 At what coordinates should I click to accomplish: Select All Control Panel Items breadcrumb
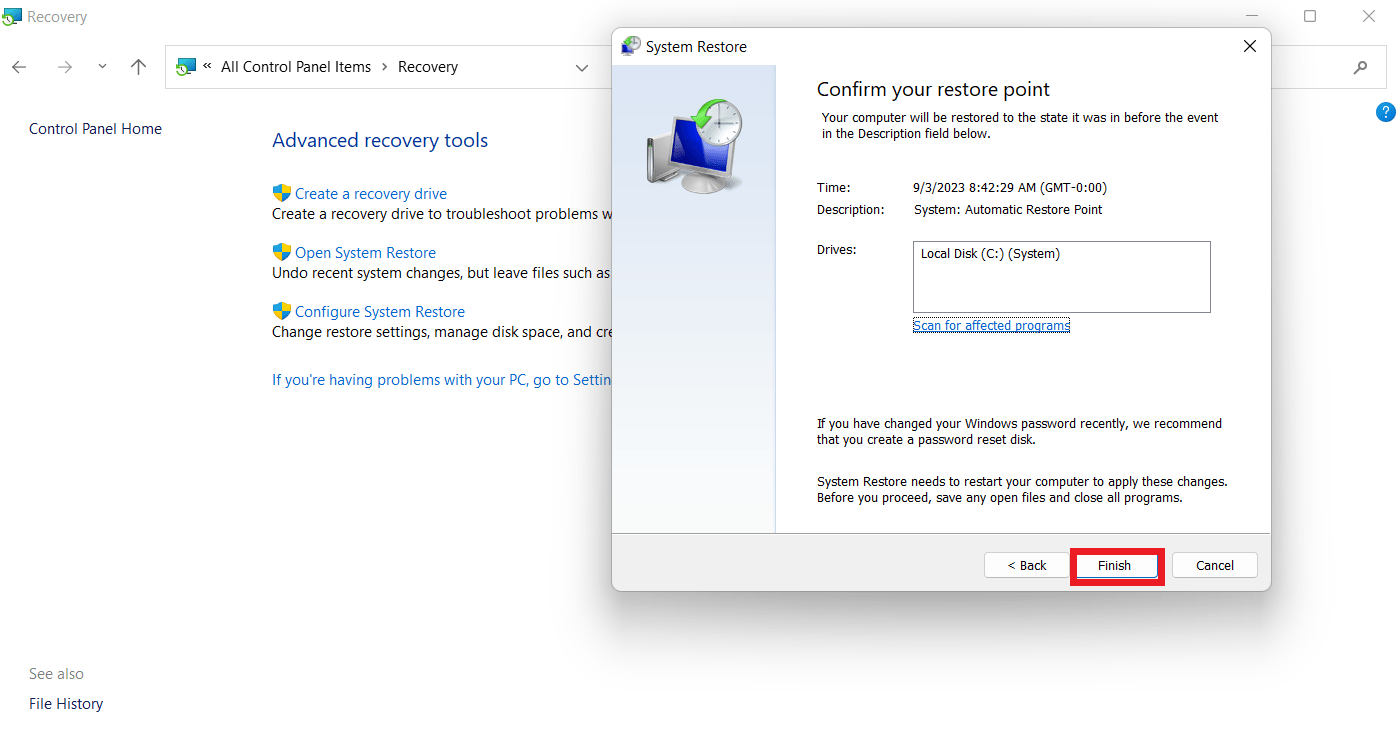[x=295, y=67]
